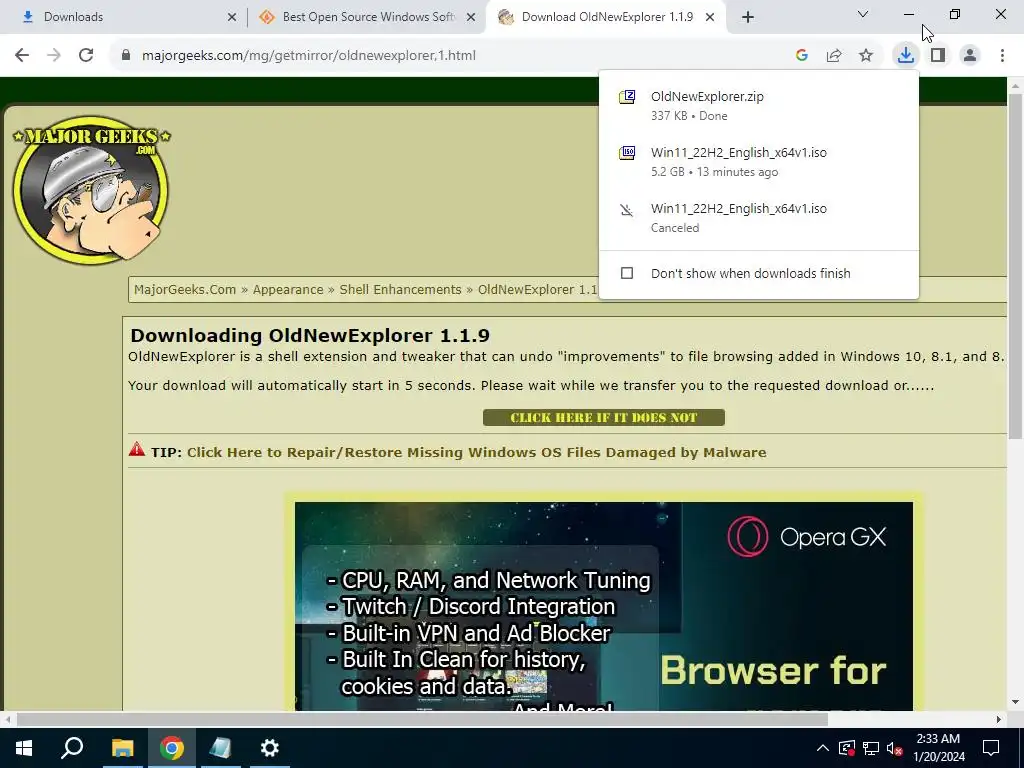Show hidden system tray icons
This screenshot has width=1024, height=768.
823,748
